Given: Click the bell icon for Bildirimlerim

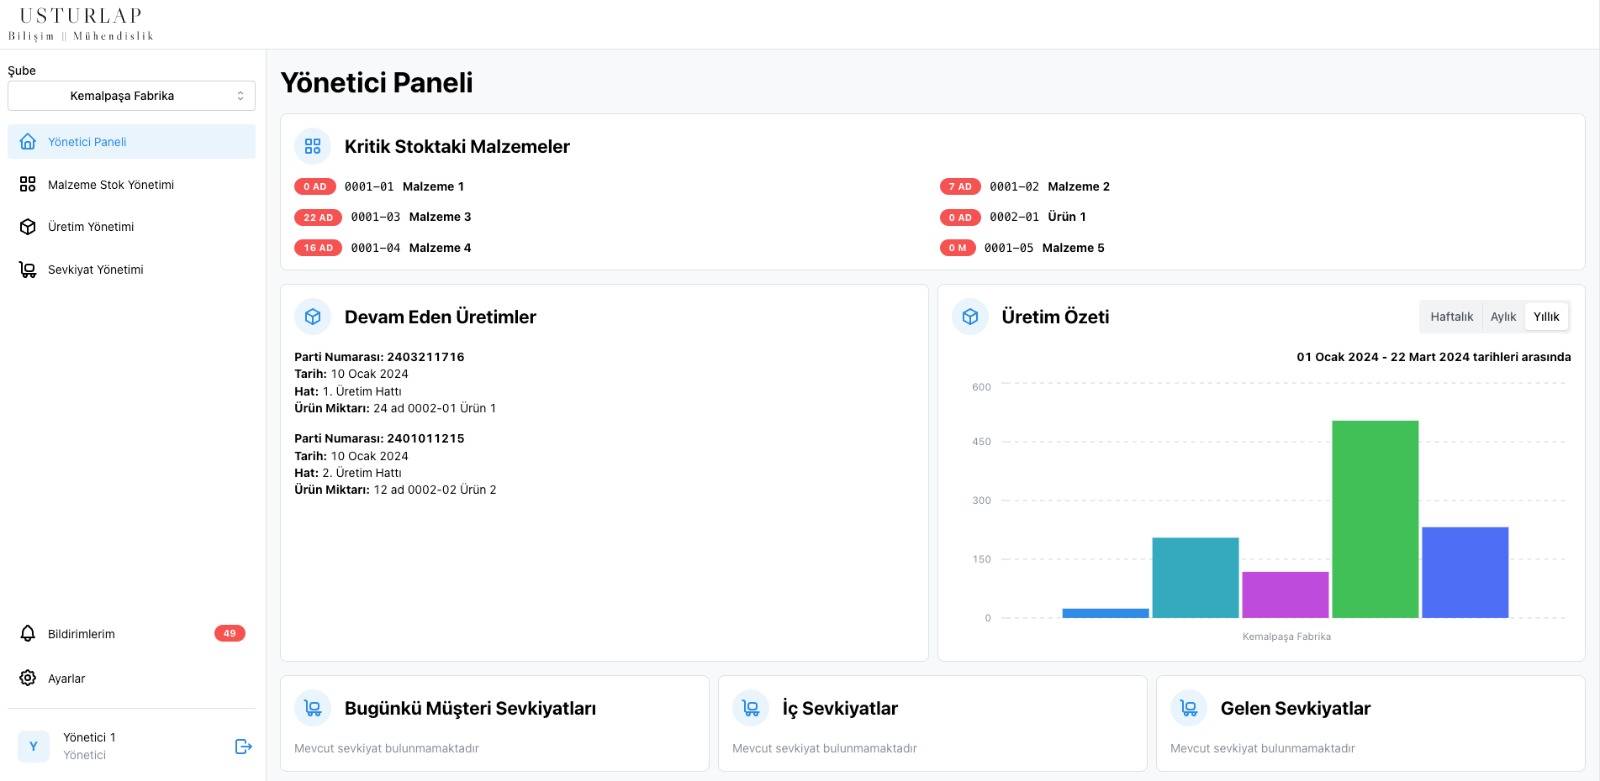Looking at the screenshot, I should 28,634.
